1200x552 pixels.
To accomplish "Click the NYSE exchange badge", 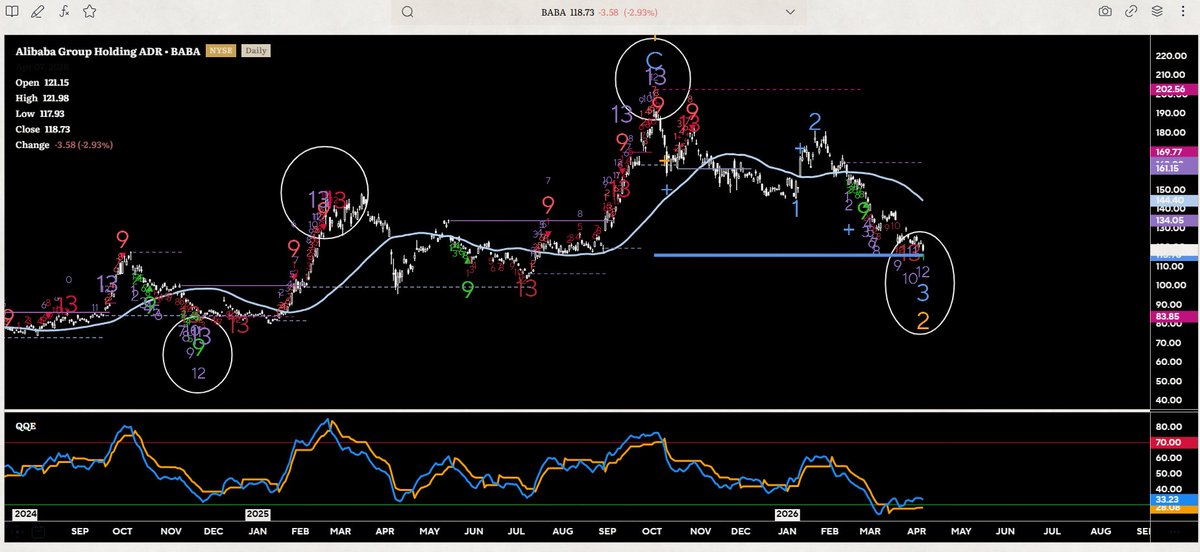I will [221, 50].
